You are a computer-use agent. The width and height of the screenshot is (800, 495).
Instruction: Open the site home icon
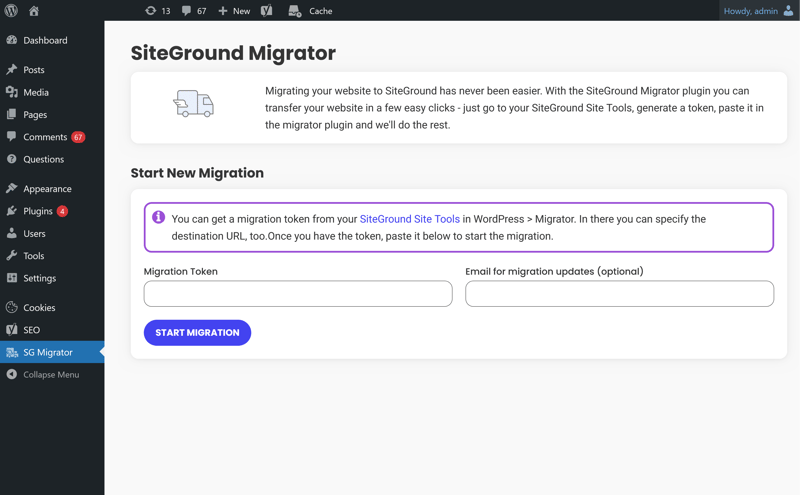click(34, 11)
